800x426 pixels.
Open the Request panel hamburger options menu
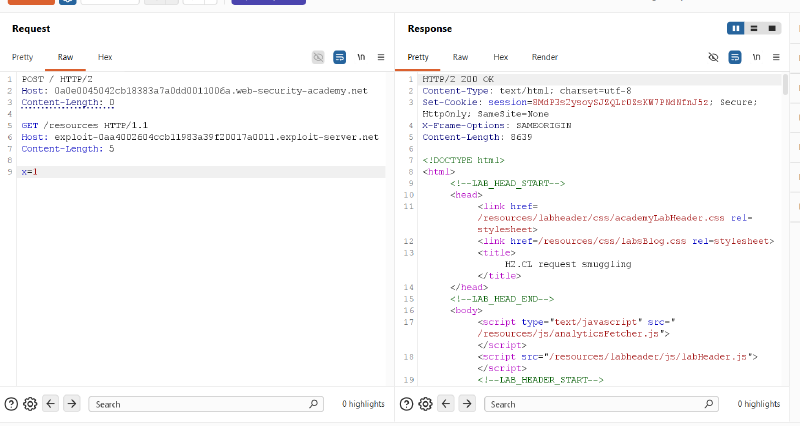[381, 57]
